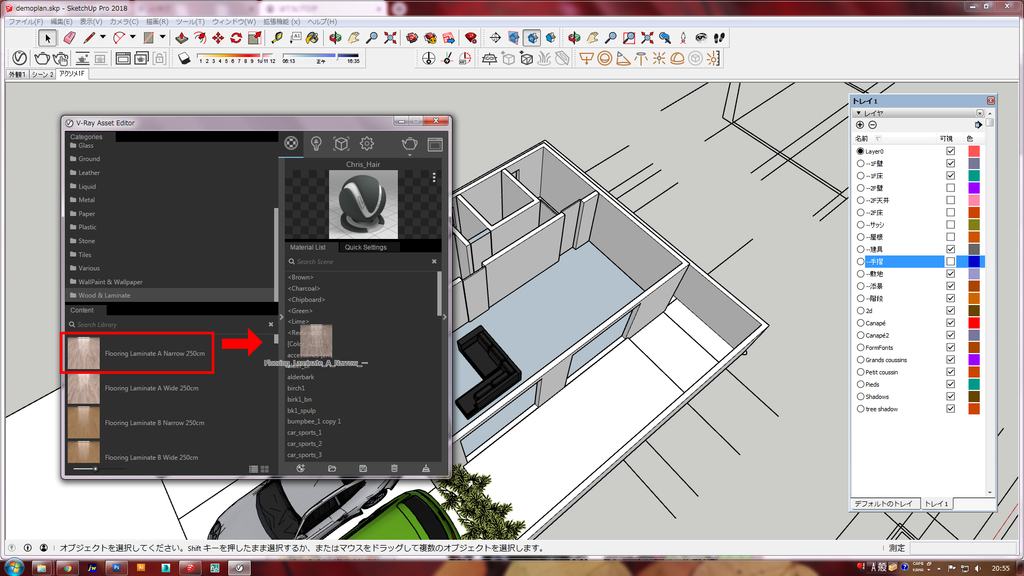Viewport: 1024px width, 576px height.
Task: Open the V-Ray Asset Editor toolbar icon
Action: 20,58
